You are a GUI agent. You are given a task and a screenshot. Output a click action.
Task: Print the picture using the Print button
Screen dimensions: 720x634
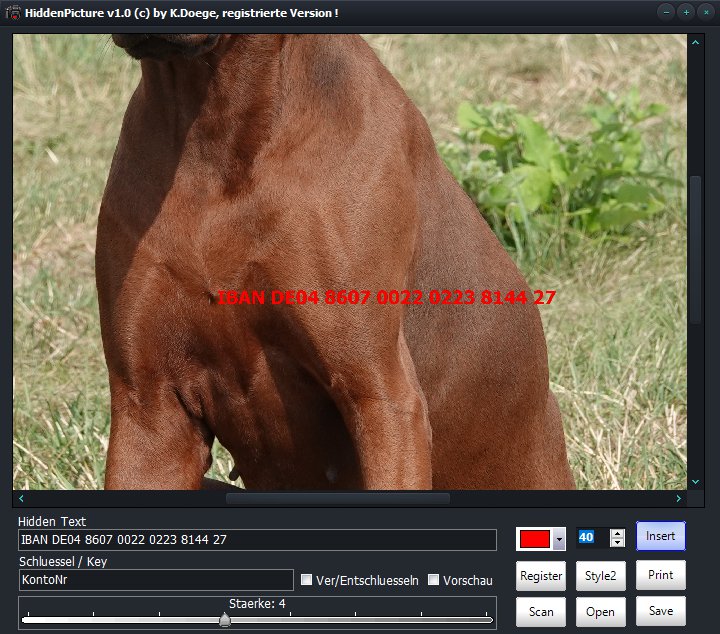[x=660, y=575]
